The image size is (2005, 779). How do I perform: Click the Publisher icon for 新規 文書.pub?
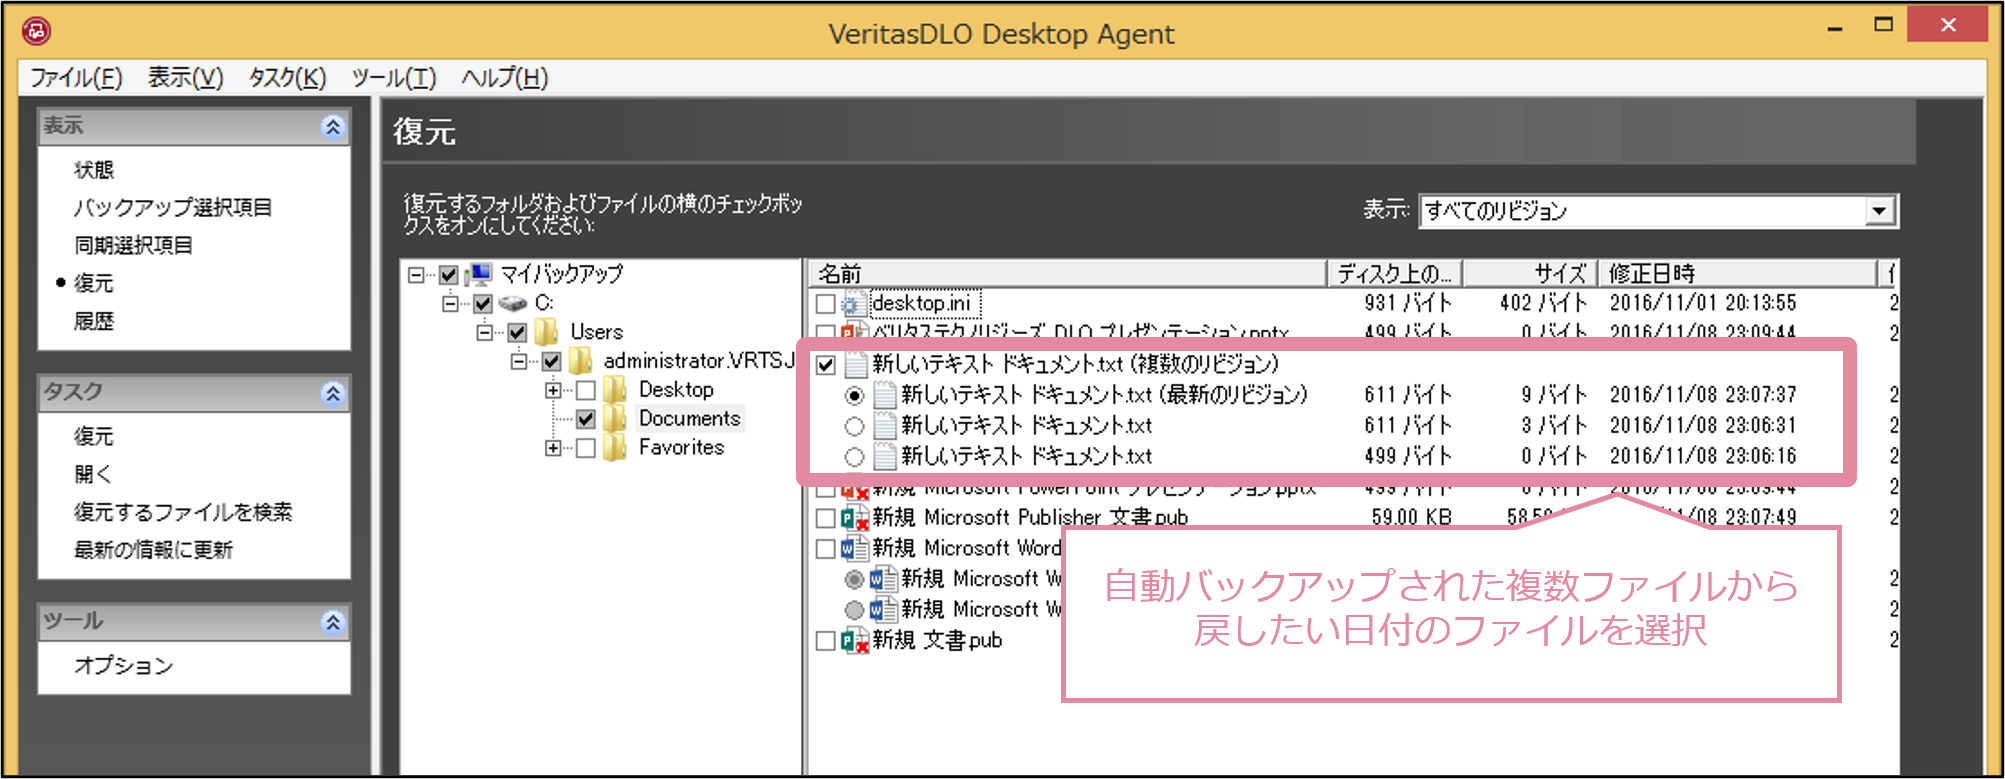(854, 641)
